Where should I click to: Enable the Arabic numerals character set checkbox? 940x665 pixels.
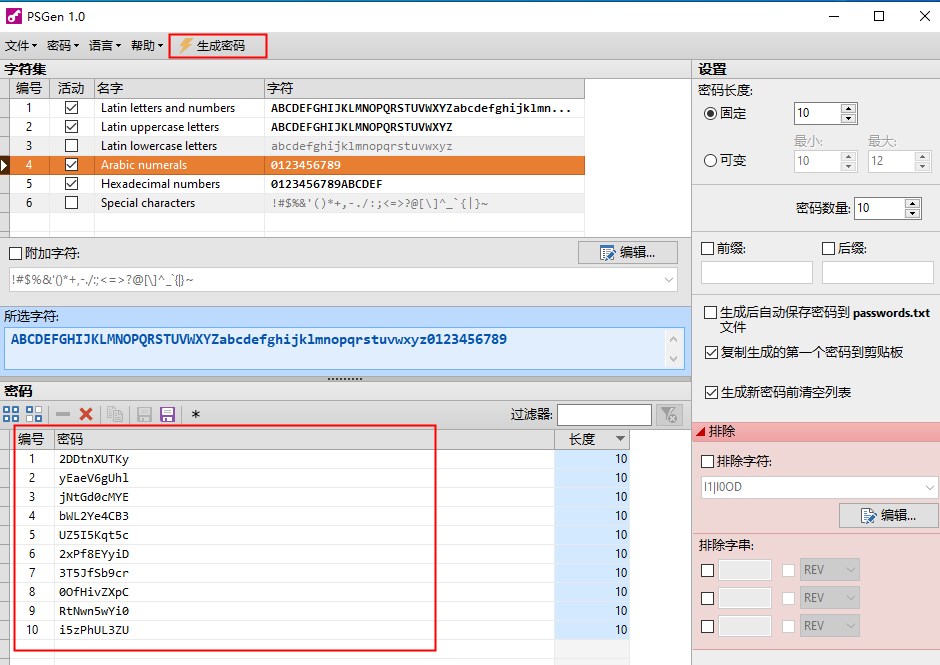point(70,164)
